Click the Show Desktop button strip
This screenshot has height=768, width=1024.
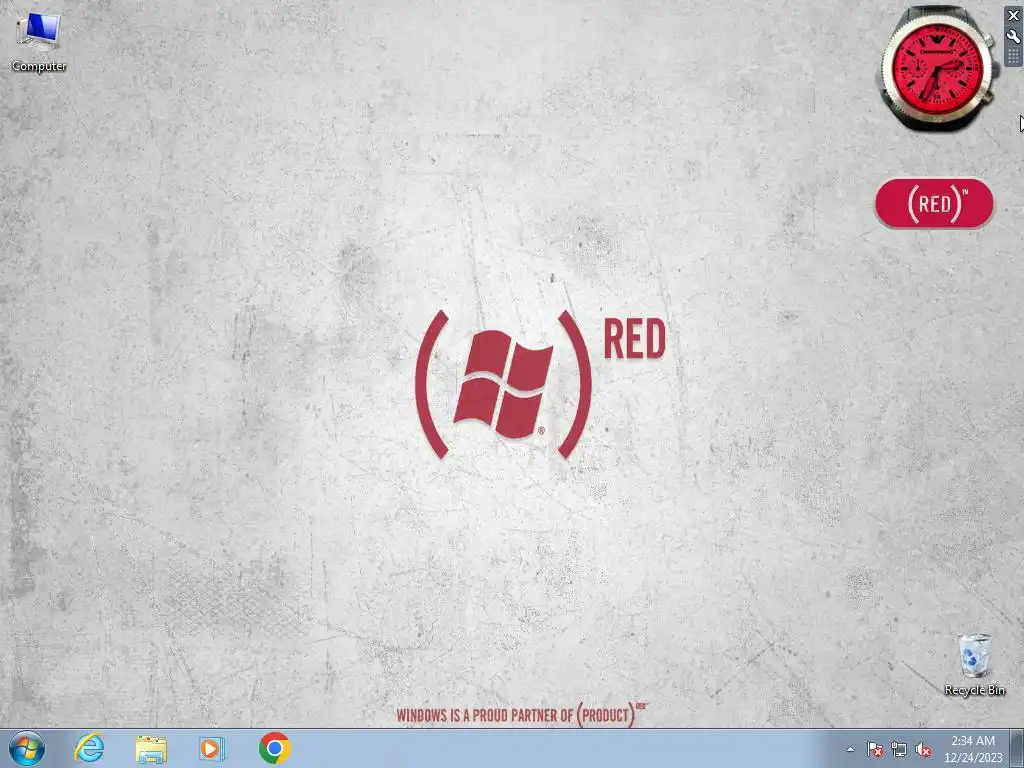[1017, 749]
